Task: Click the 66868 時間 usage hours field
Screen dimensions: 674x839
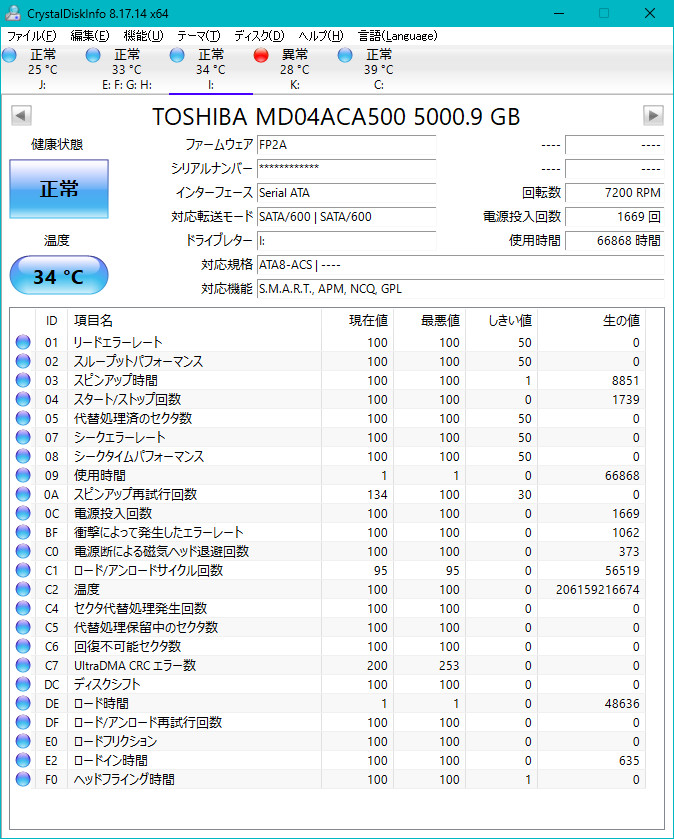Action: pos(615,241)
